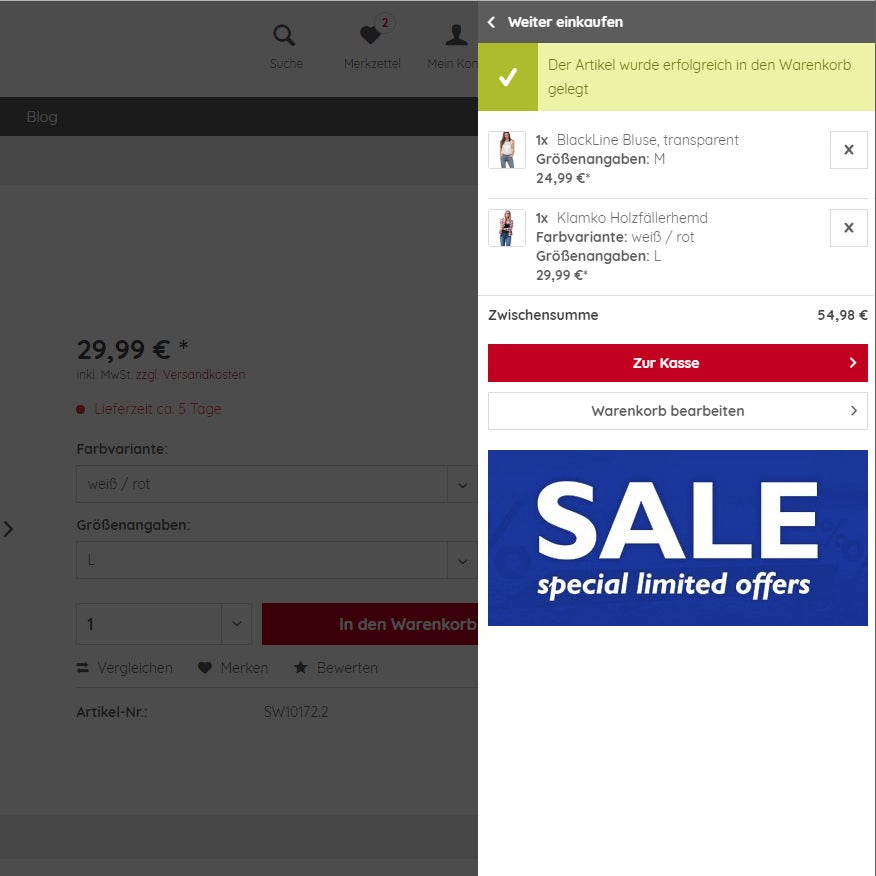Open the Klamko Holzfällerhemd product link
This screenshot has height=876, width=876.
point(632,217)
